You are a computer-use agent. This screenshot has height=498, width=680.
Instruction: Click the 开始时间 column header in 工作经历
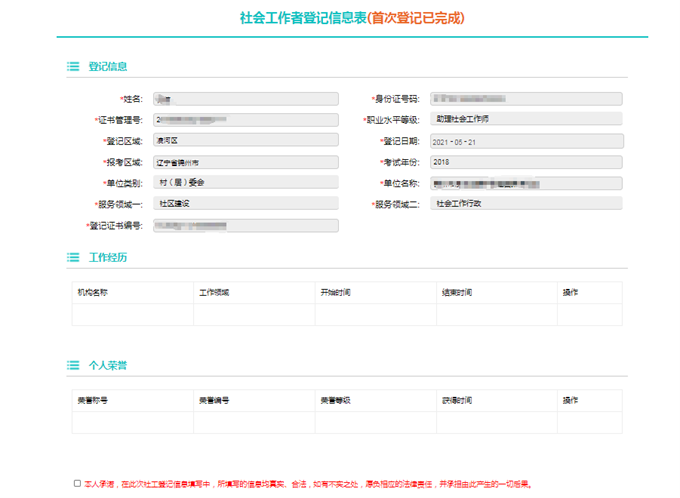336,293
